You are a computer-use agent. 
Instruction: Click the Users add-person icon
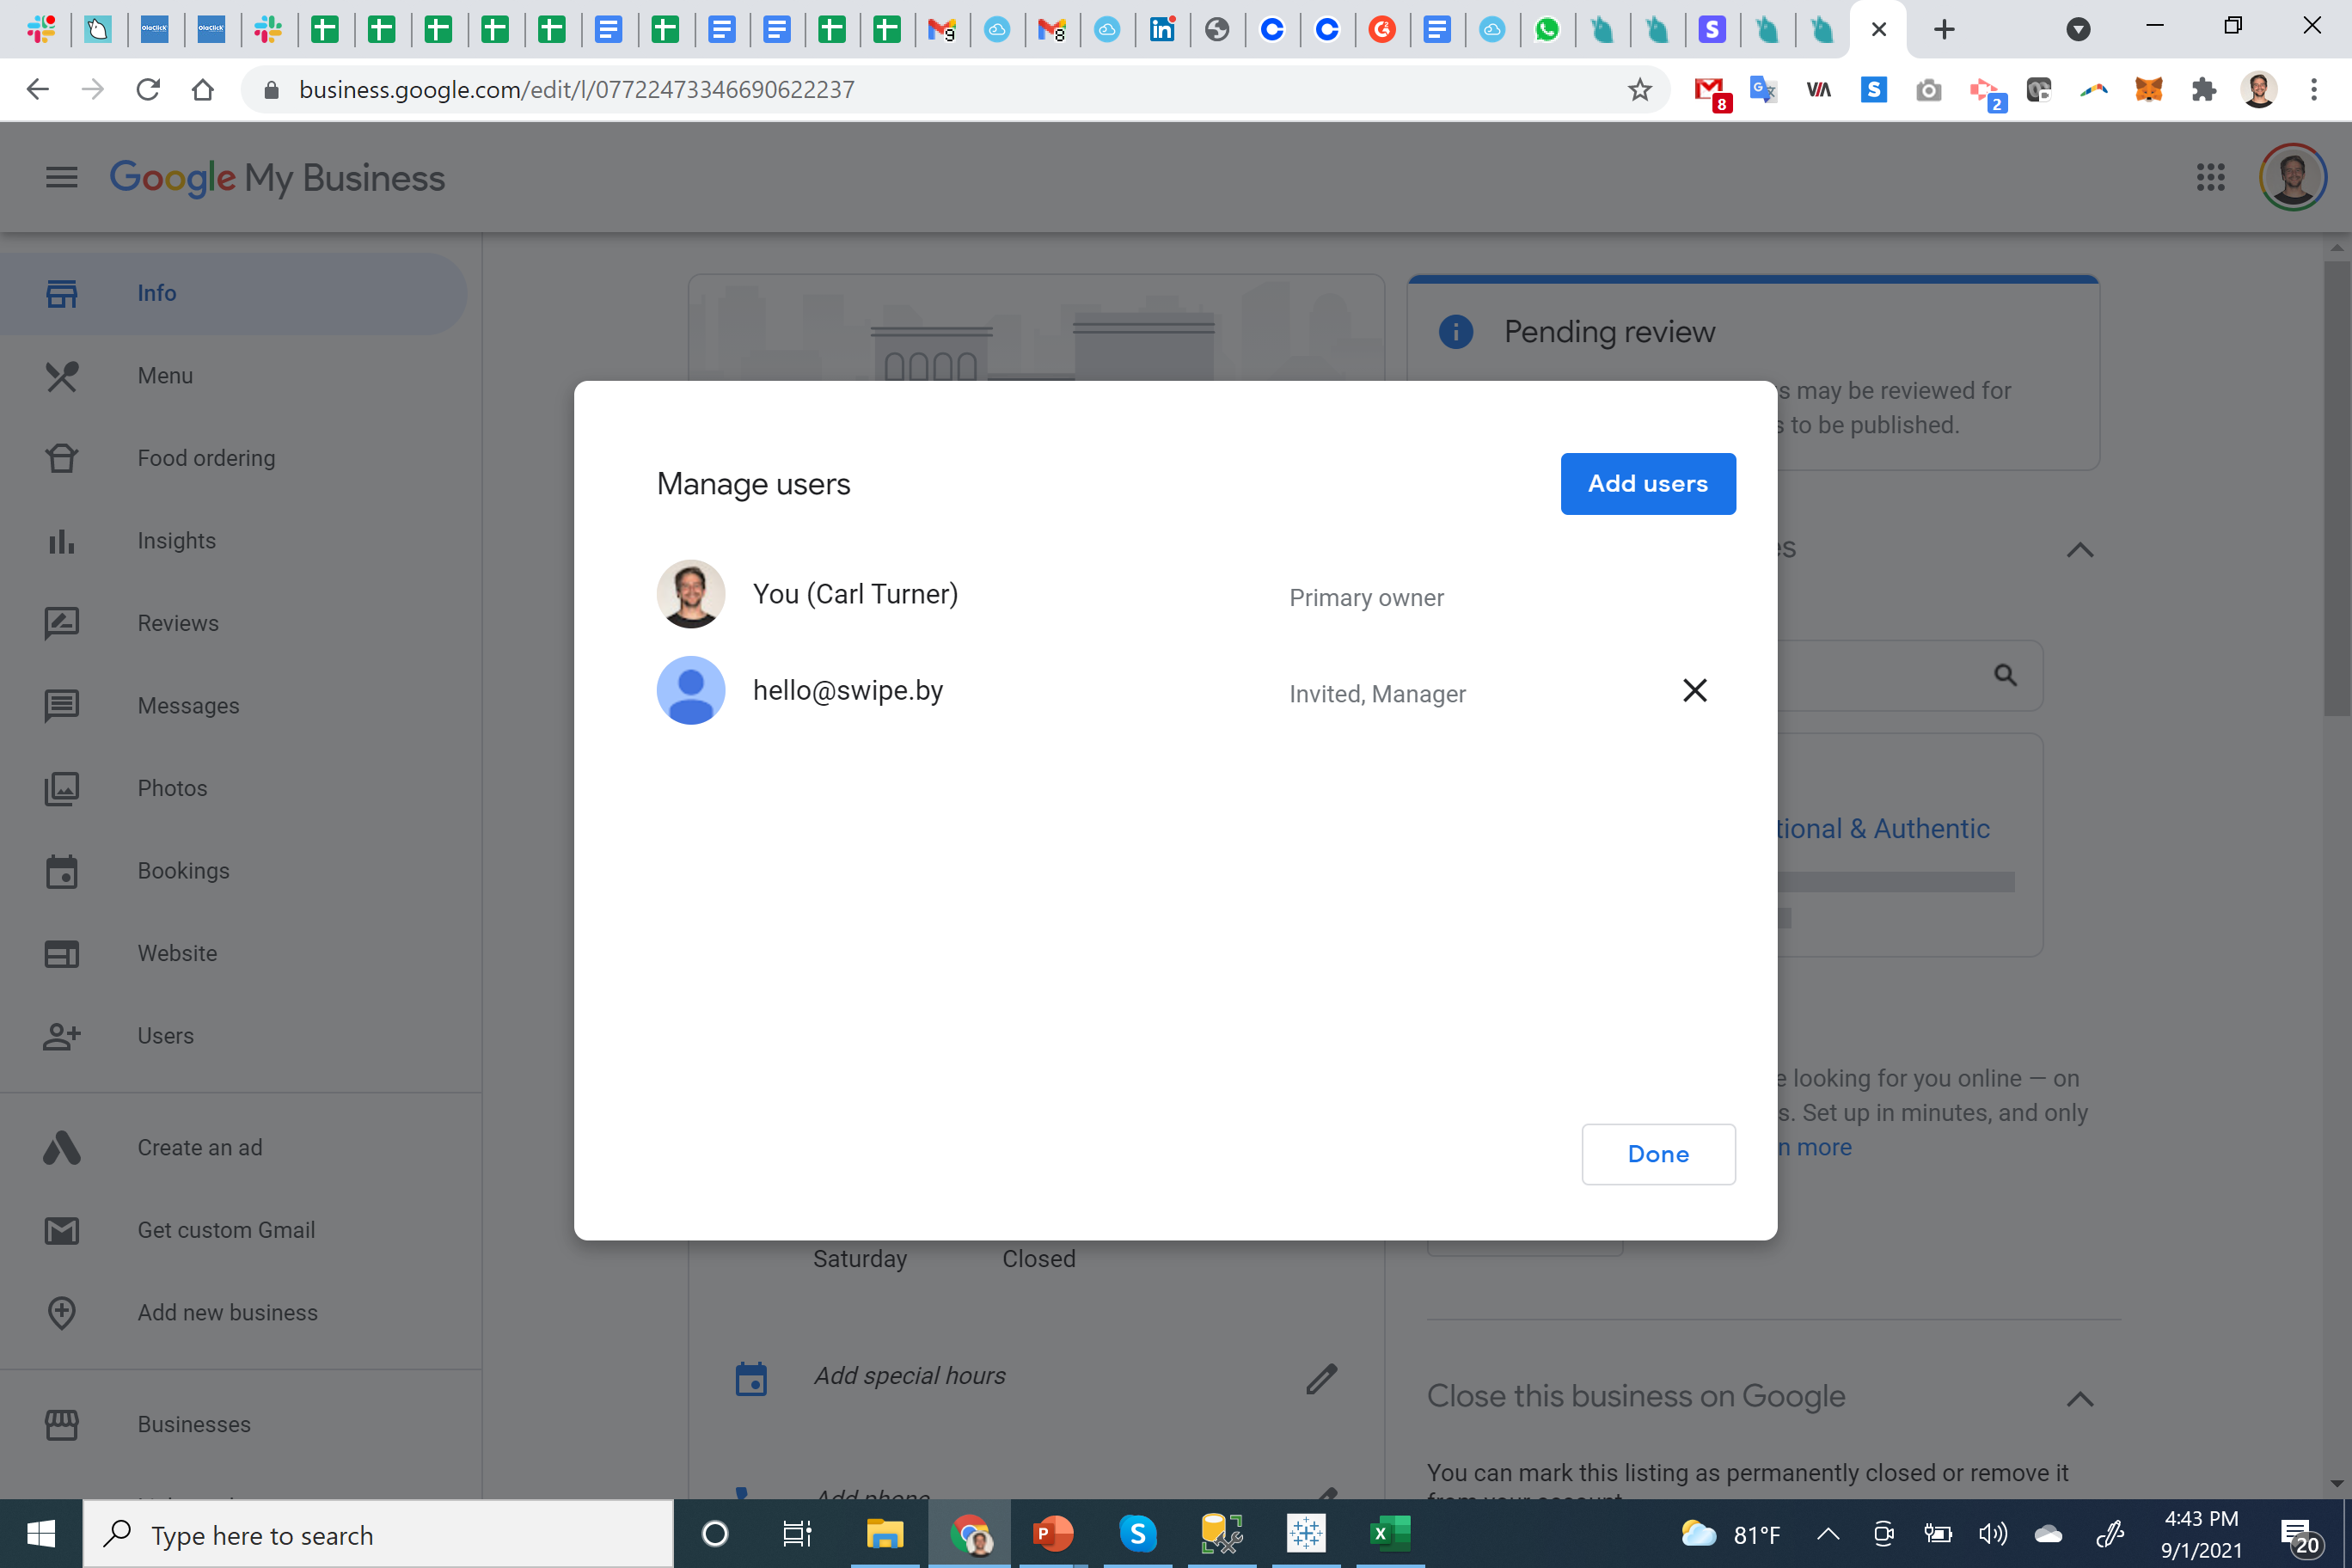61,1036
